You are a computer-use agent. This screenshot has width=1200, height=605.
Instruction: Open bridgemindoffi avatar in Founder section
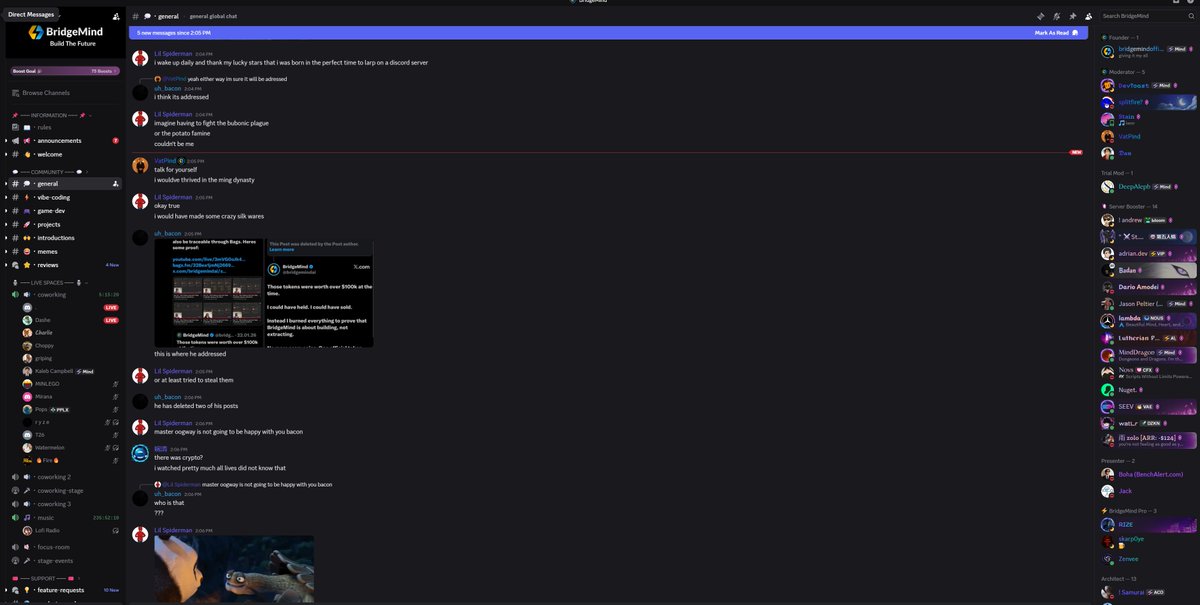(x=1108, y=51)
